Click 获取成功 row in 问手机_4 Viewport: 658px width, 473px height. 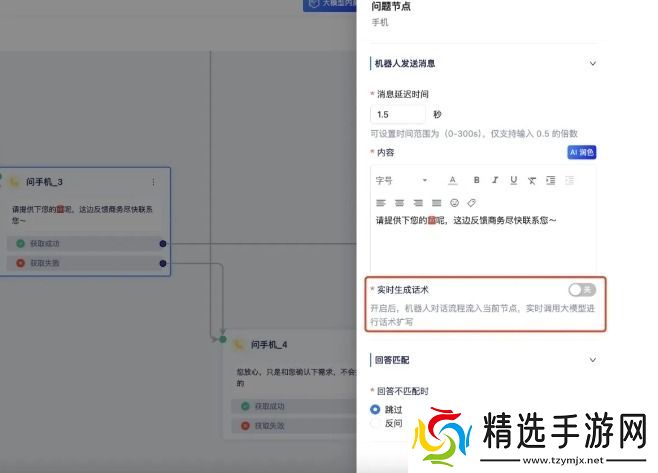point(294,406)
